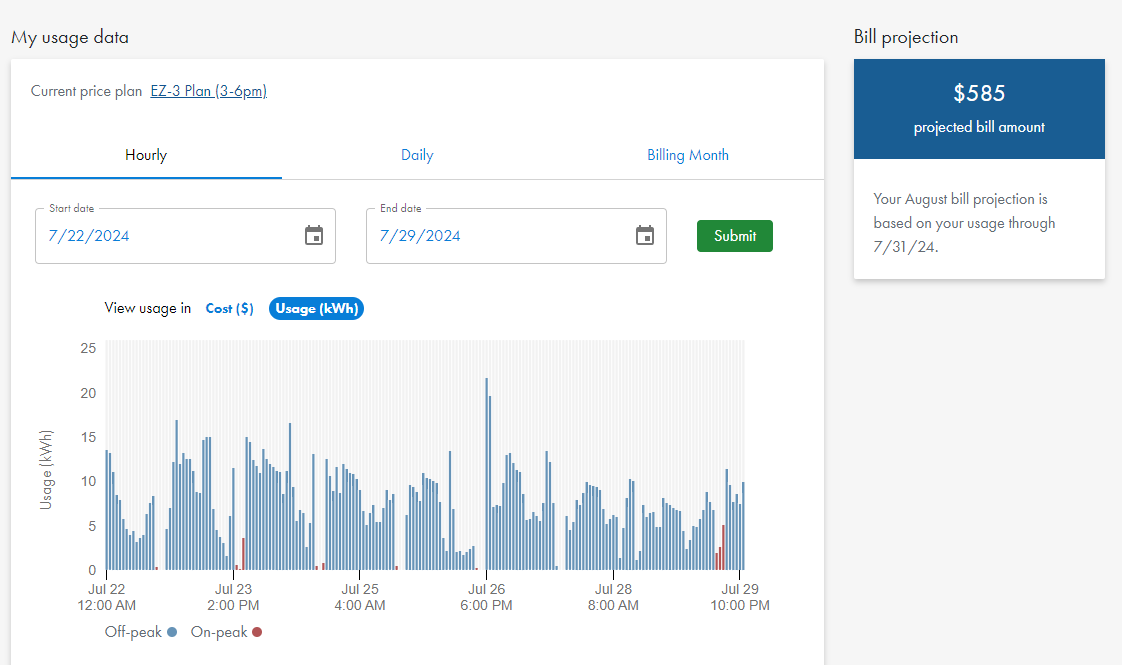Click the $585 projected bill amount panel
This screenshot has height=665, width=1122.
pos(979,108)
